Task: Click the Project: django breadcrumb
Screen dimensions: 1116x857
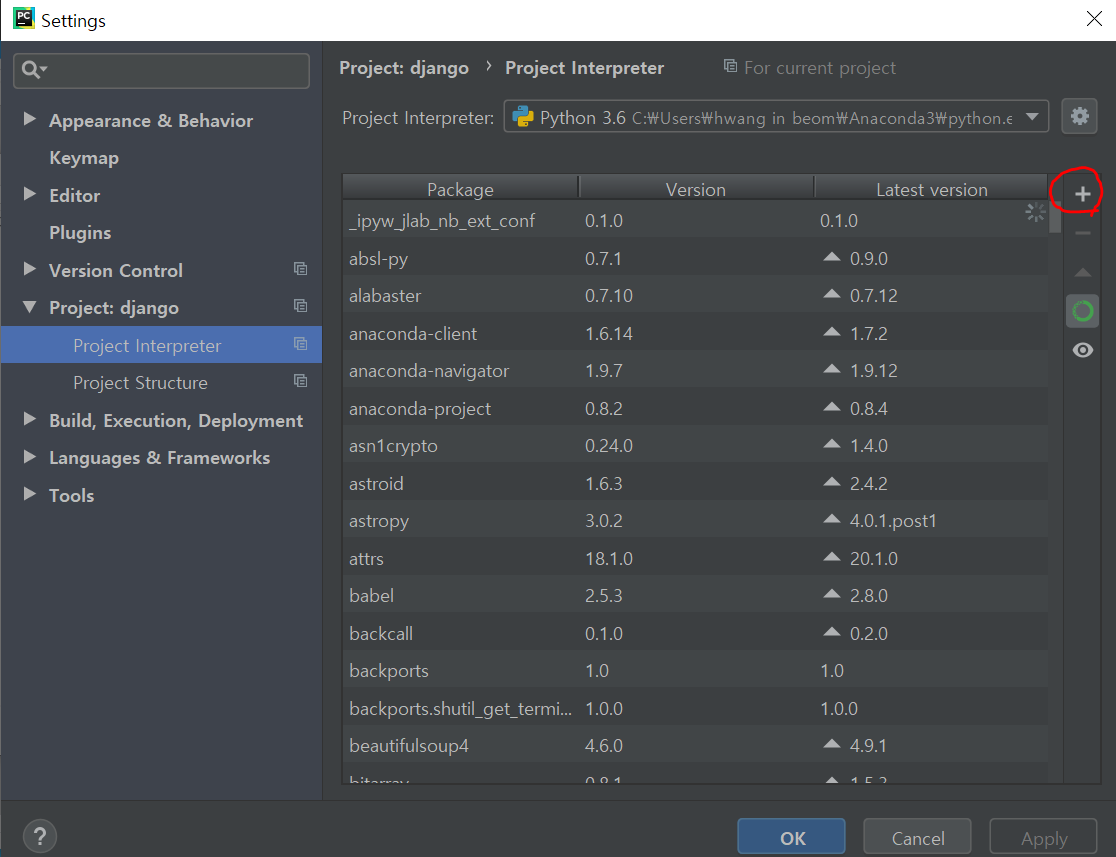Action: point(404,68)
